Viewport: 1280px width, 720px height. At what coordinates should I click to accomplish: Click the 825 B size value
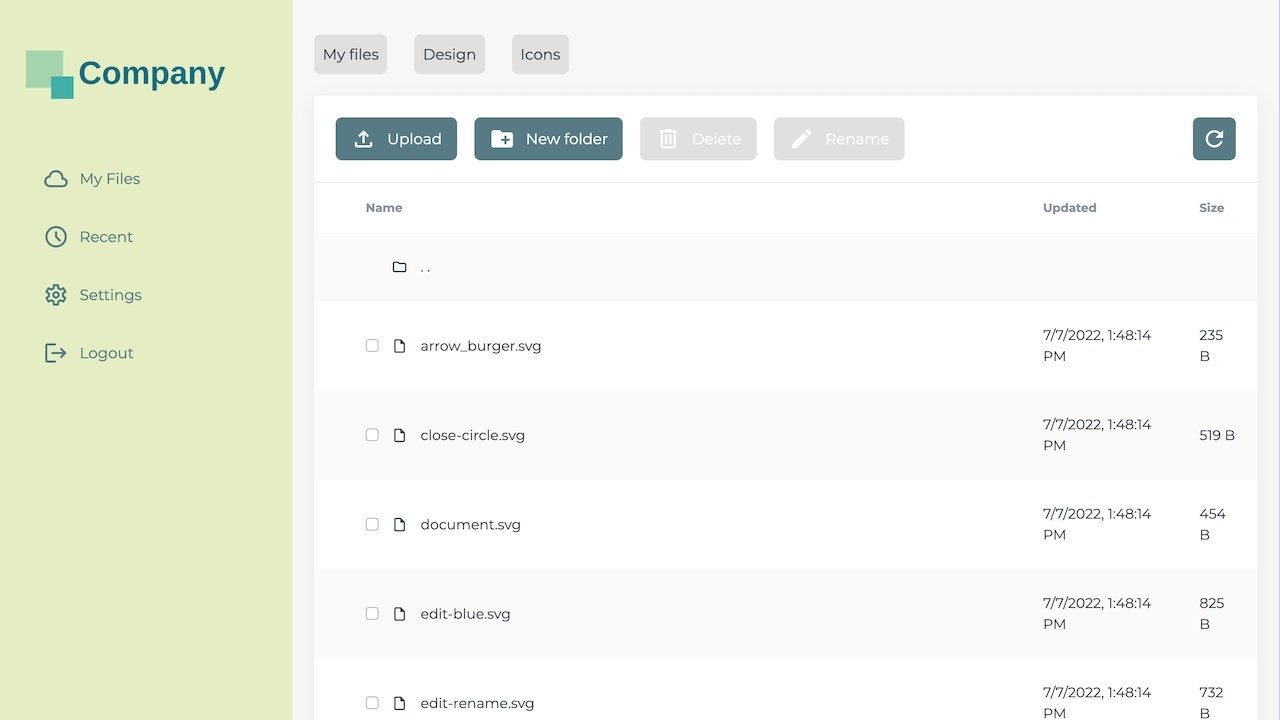1212,614
